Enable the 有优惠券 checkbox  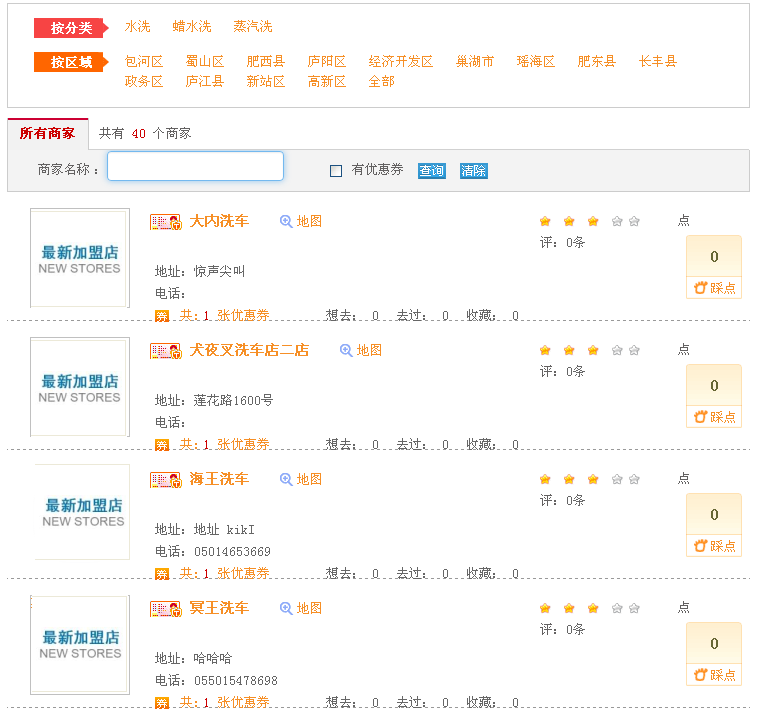(336, 171)
